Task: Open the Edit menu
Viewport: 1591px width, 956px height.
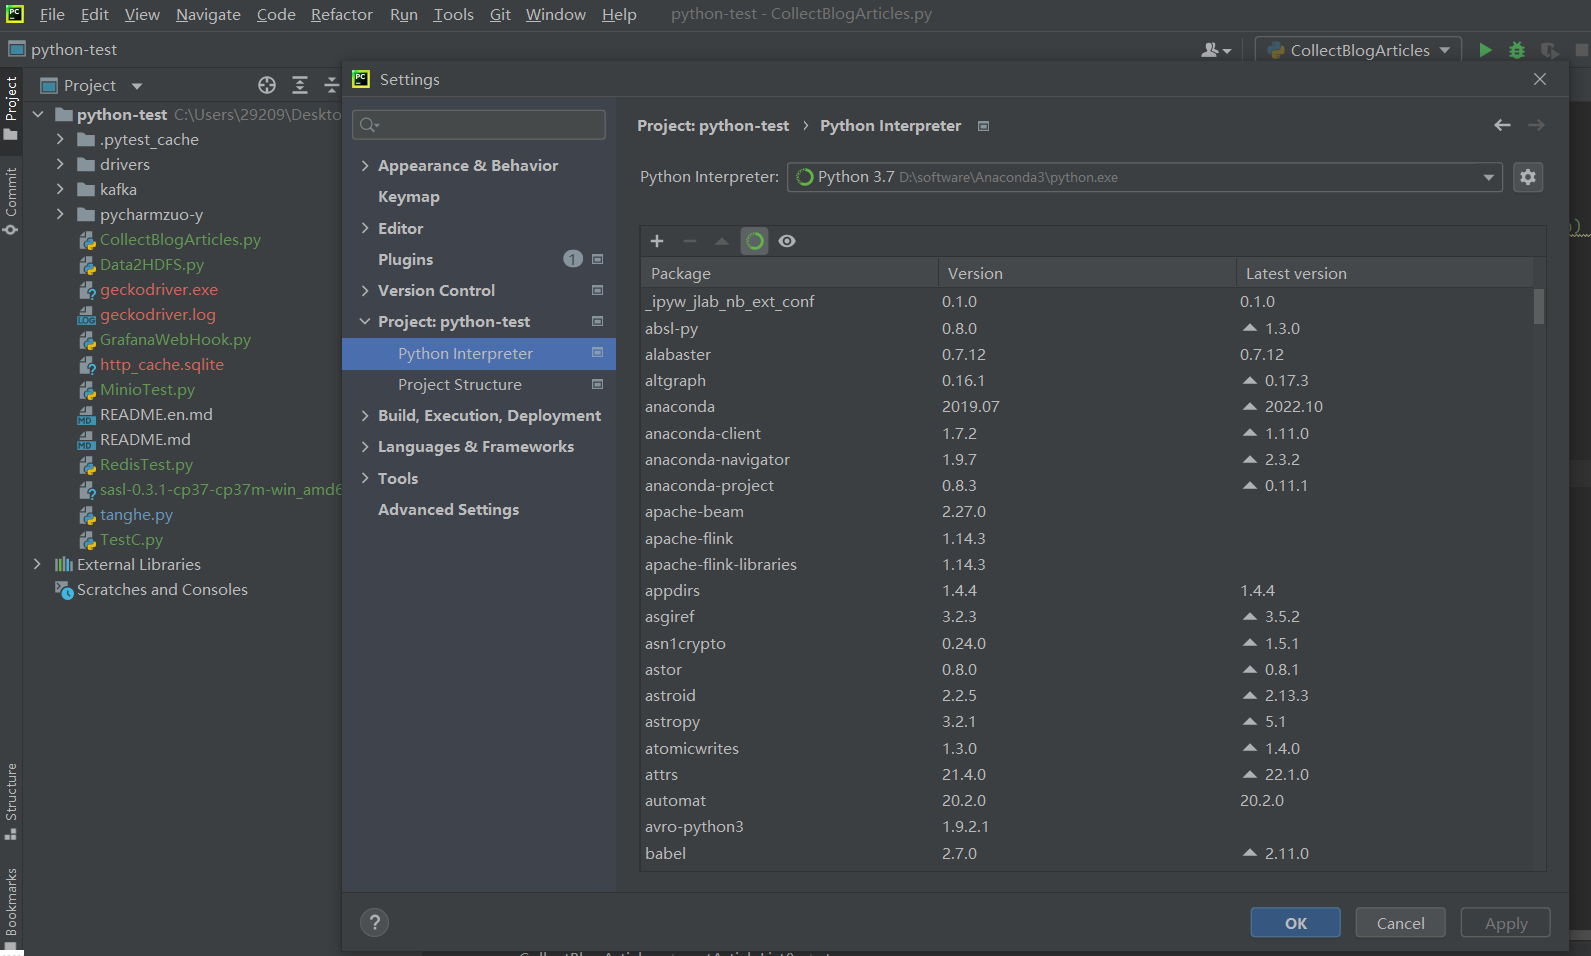Action: pyautogui.click(x=95, y=14)
